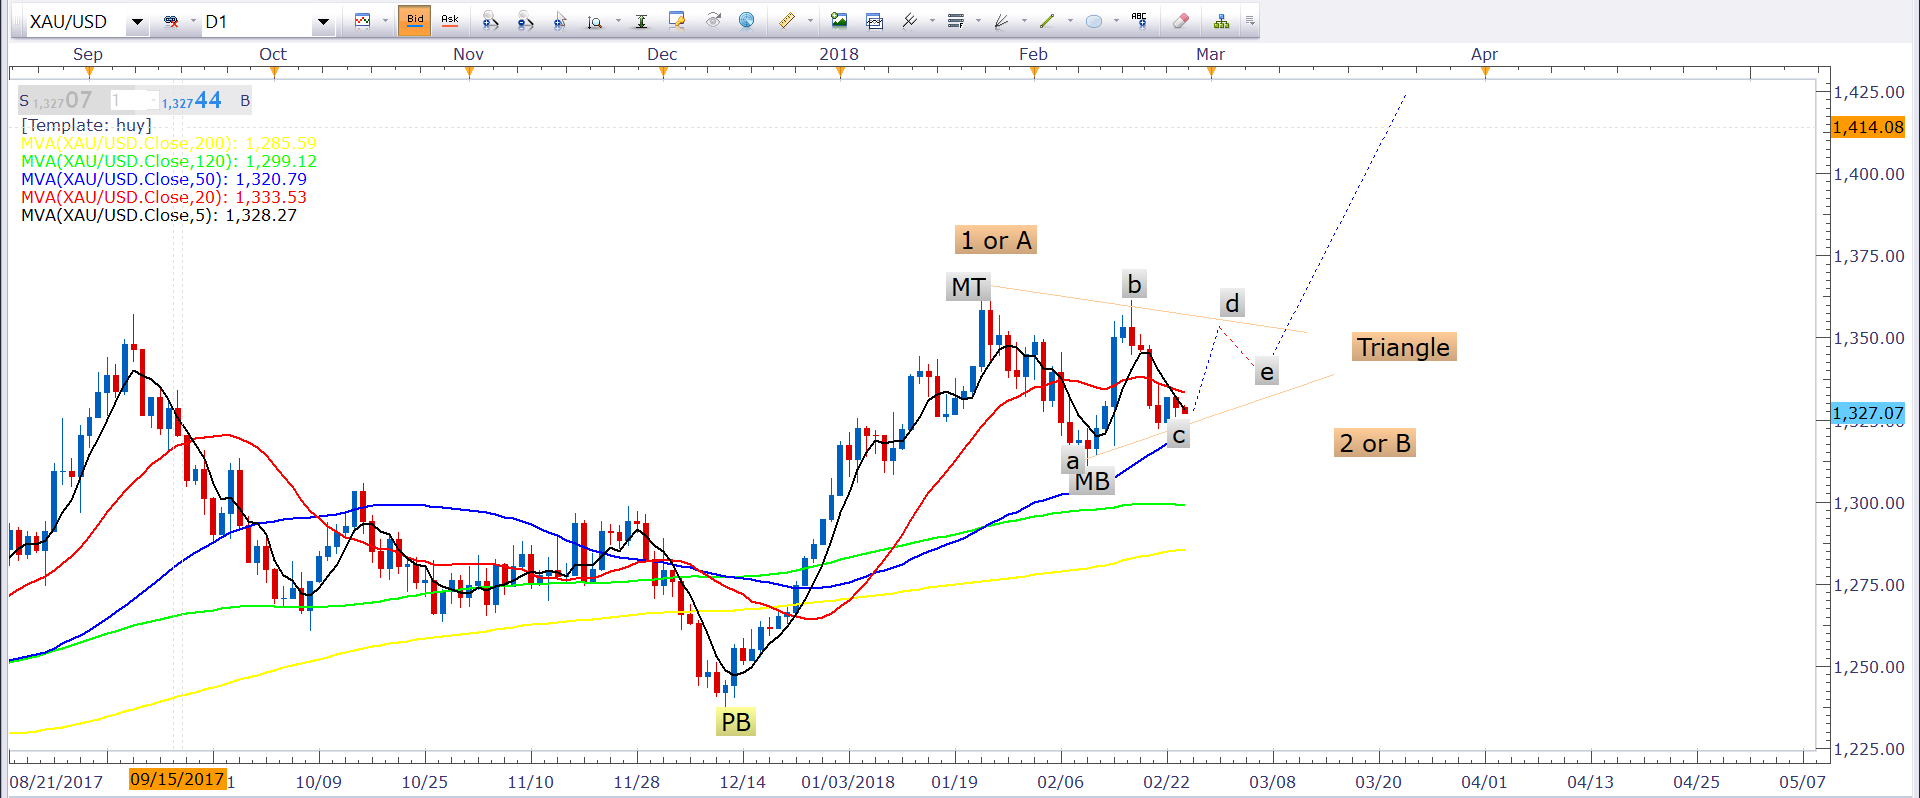The height and width of the screenshot is (798, 1920).
Task: Select the green line drawing tool
Action: tap(1047, 21)
